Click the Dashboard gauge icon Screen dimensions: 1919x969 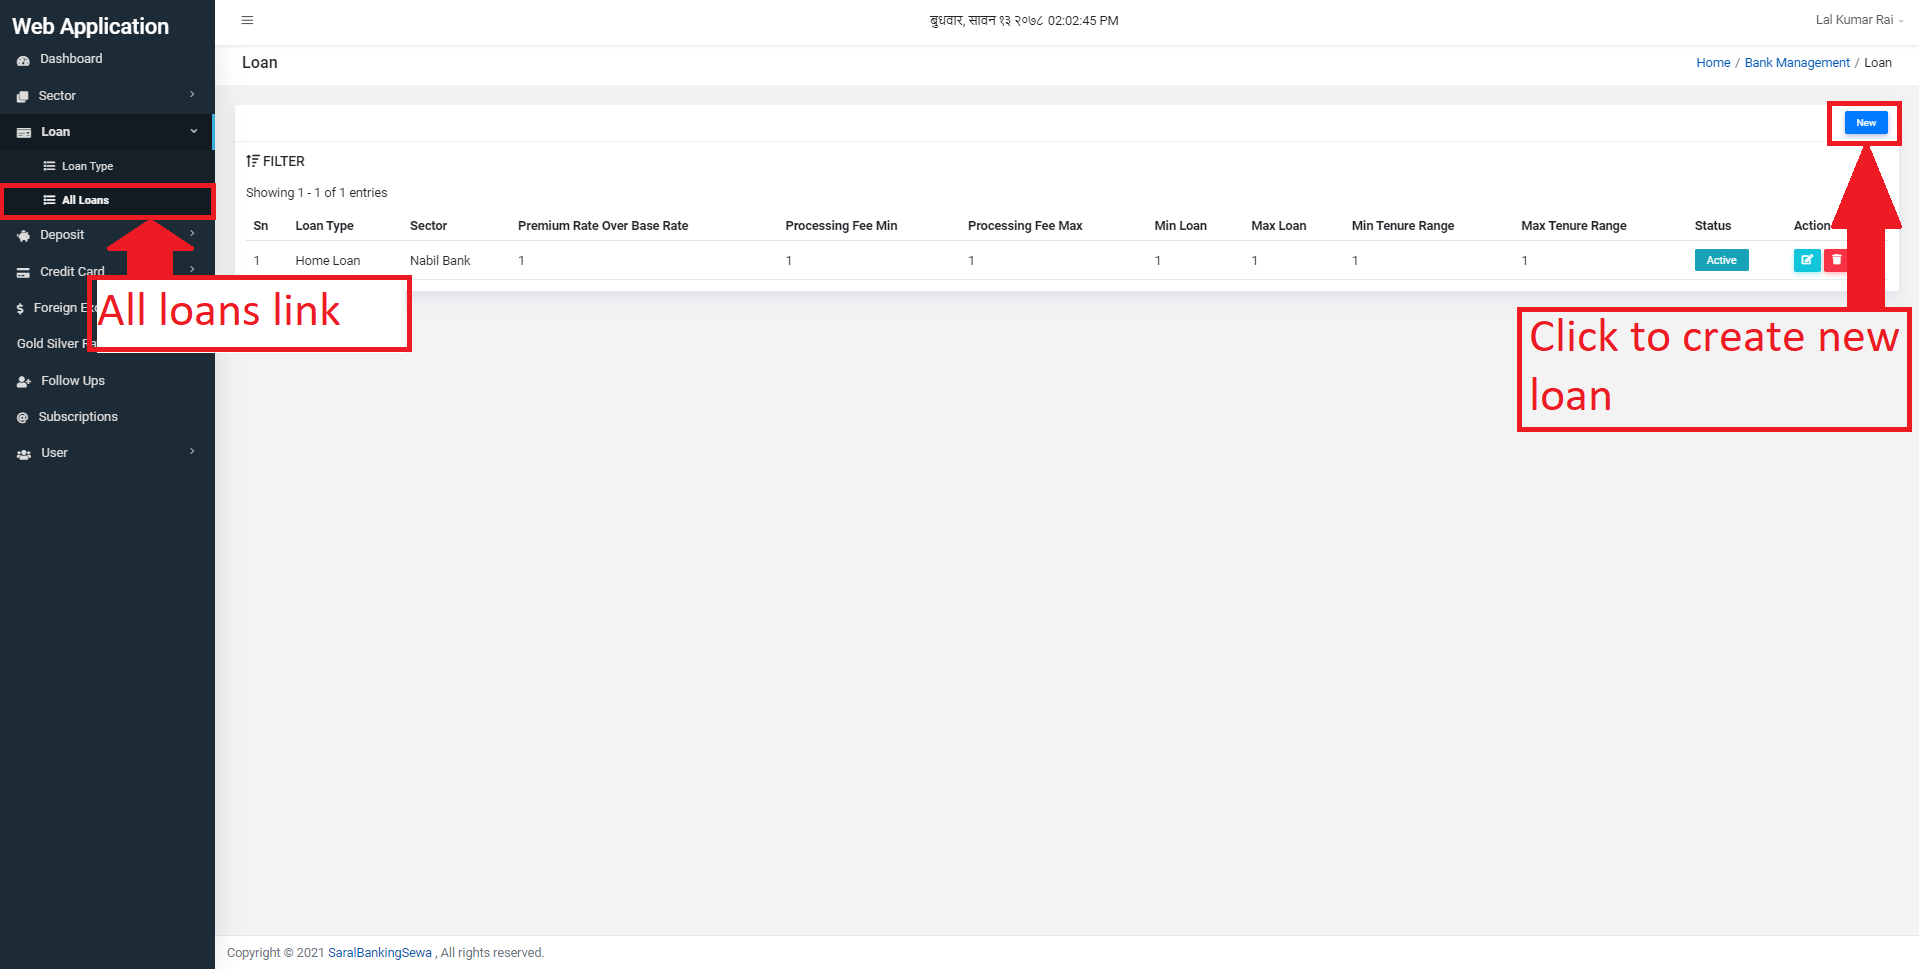pyautogui.click(x=23, y=60)
